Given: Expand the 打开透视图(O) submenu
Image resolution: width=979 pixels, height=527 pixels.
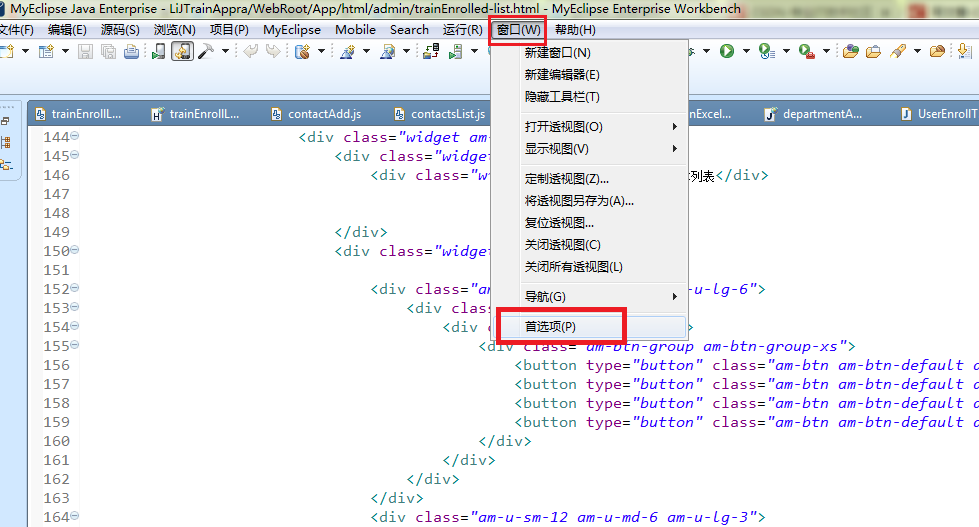Looking at the screenshot, I should (589, 127).
